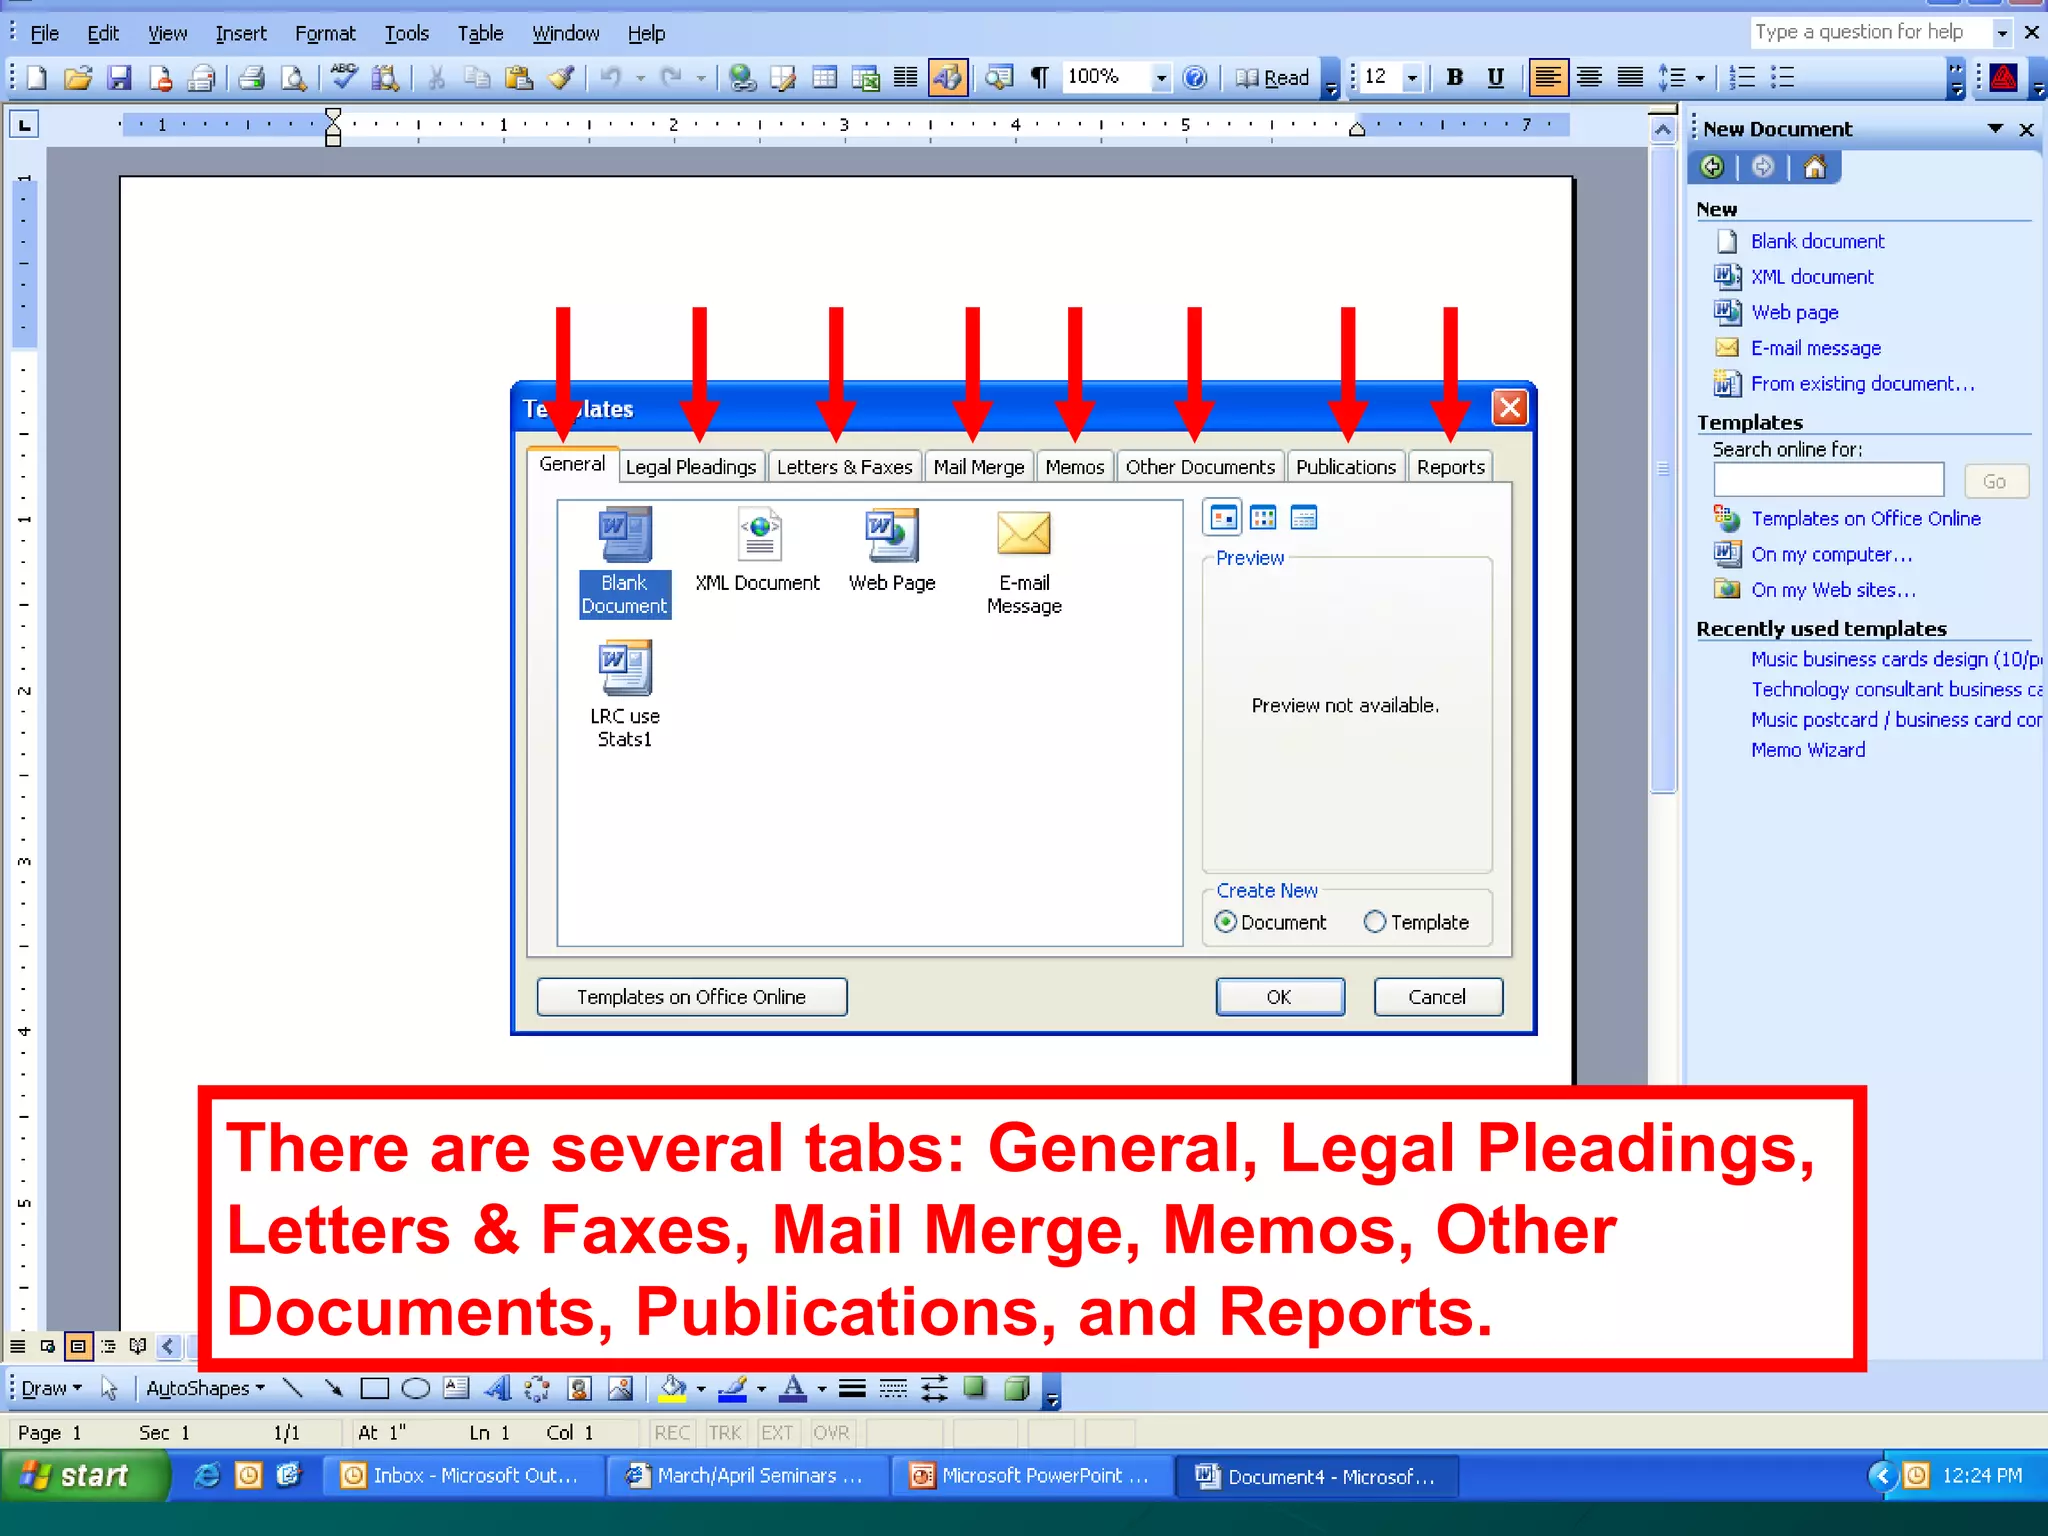Open the New Document task pane dropdown arrow
This screenshot has width=2048, height=1536.
click(x=1996, y=129)
